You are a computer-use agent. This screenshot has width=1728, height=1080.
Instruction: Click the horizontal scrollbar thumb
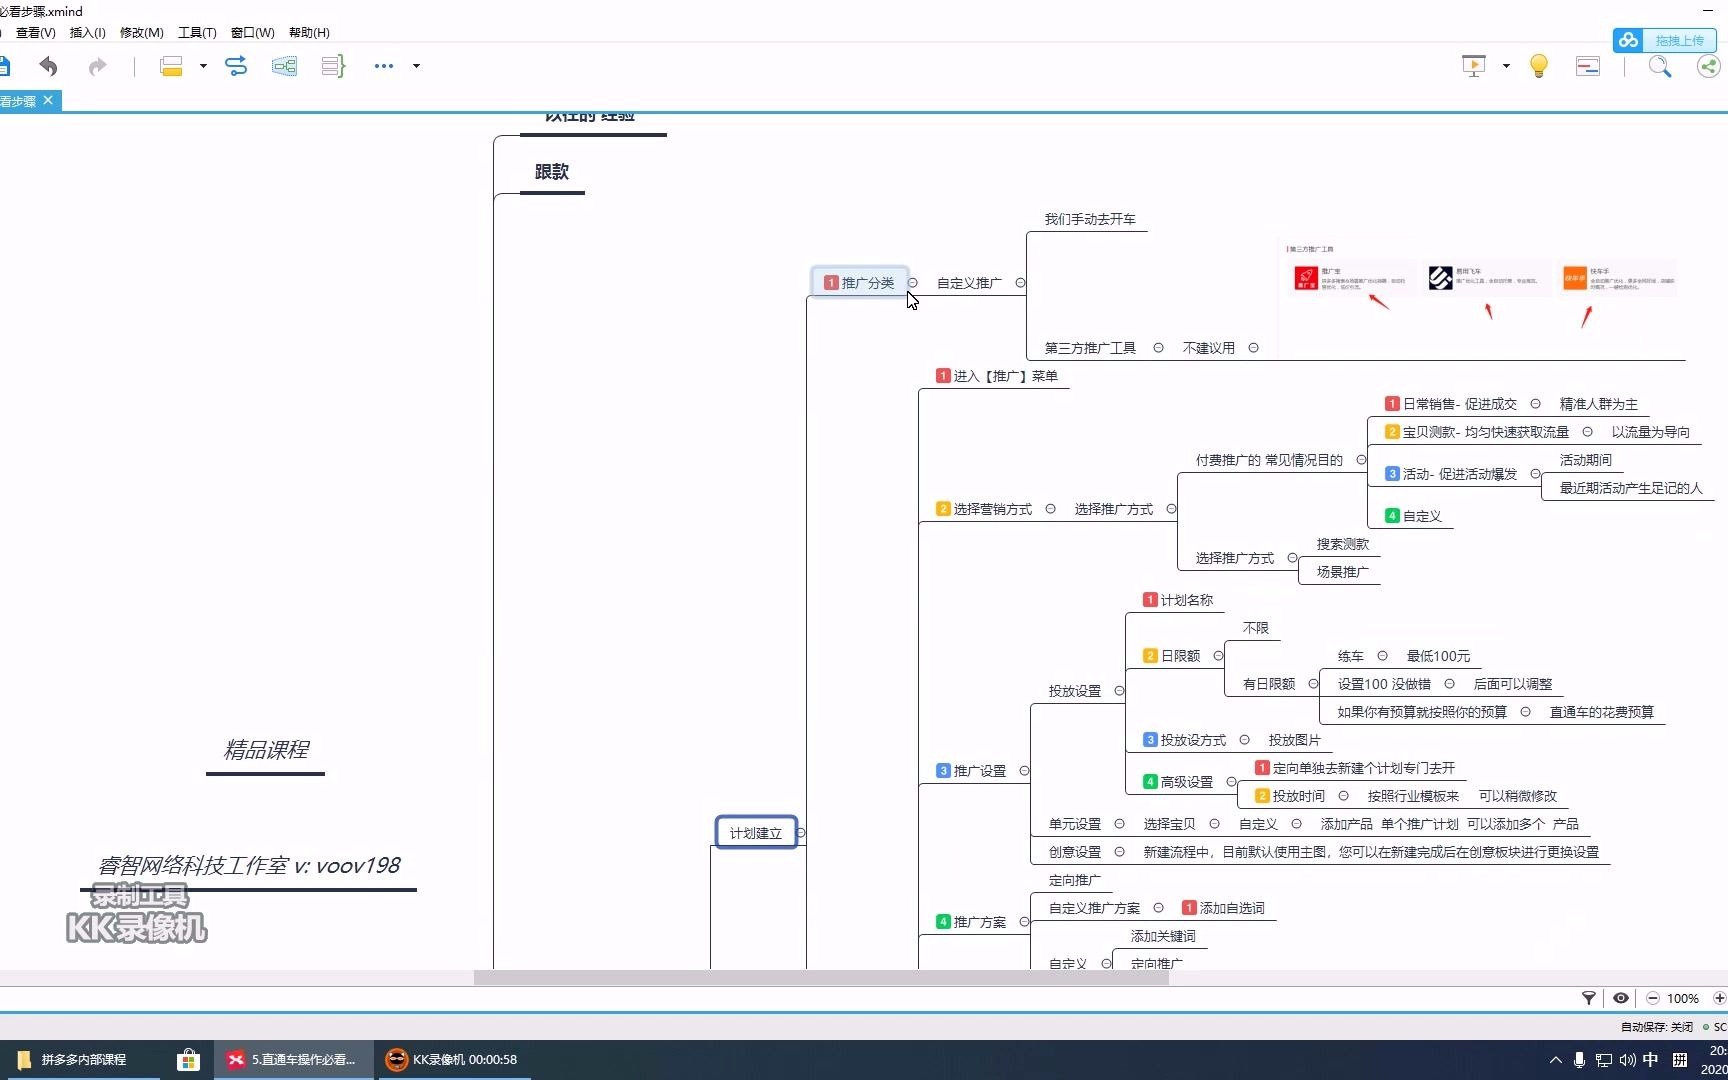coord(821,978)
